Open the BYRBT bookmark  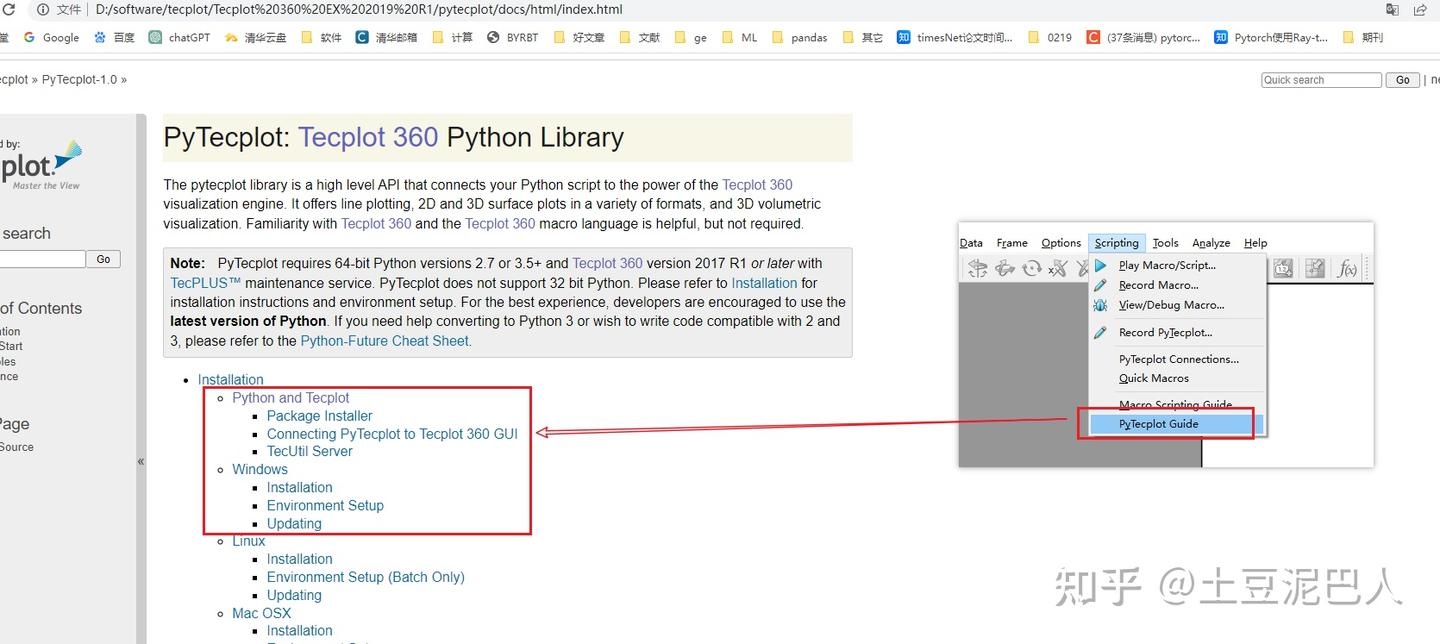pyautogui.click(x=512, y=37)
